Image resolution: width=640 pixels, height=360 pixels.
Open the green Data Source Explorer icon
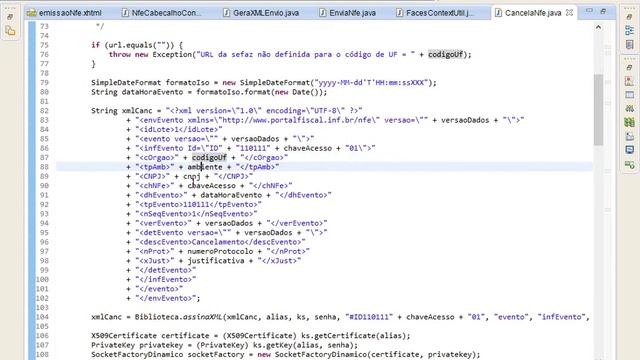(x=629, y=122)
